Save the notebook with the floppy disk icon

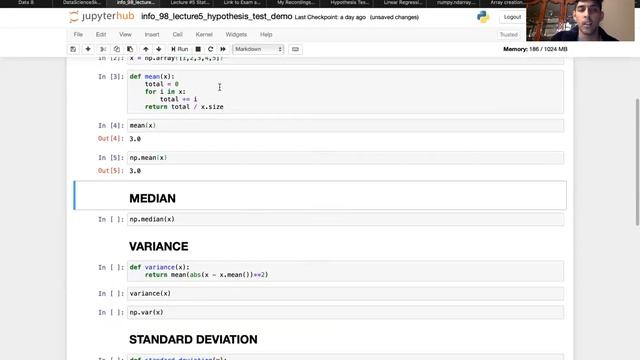[x=73, y=49]
